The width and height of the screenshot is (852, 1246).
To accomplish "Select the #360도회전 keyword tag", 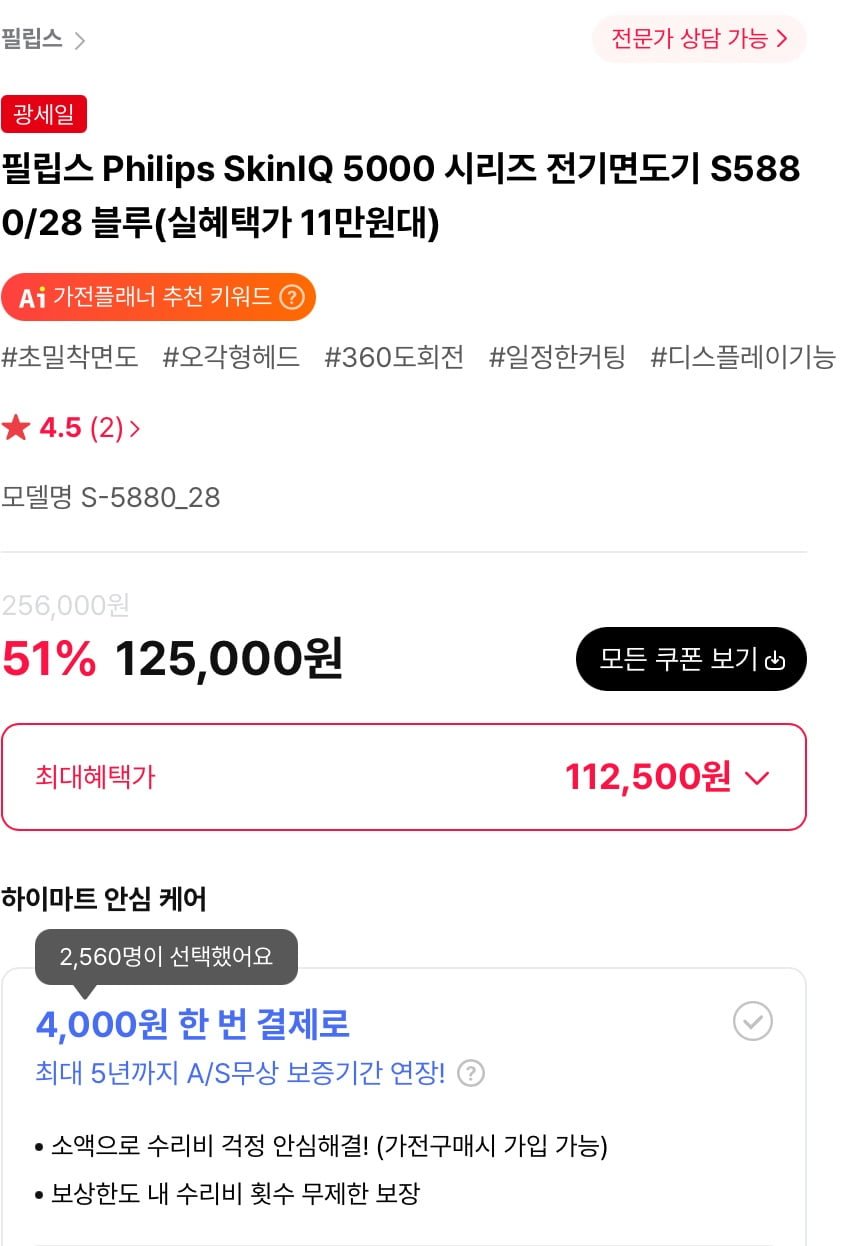I will (394, 358).
